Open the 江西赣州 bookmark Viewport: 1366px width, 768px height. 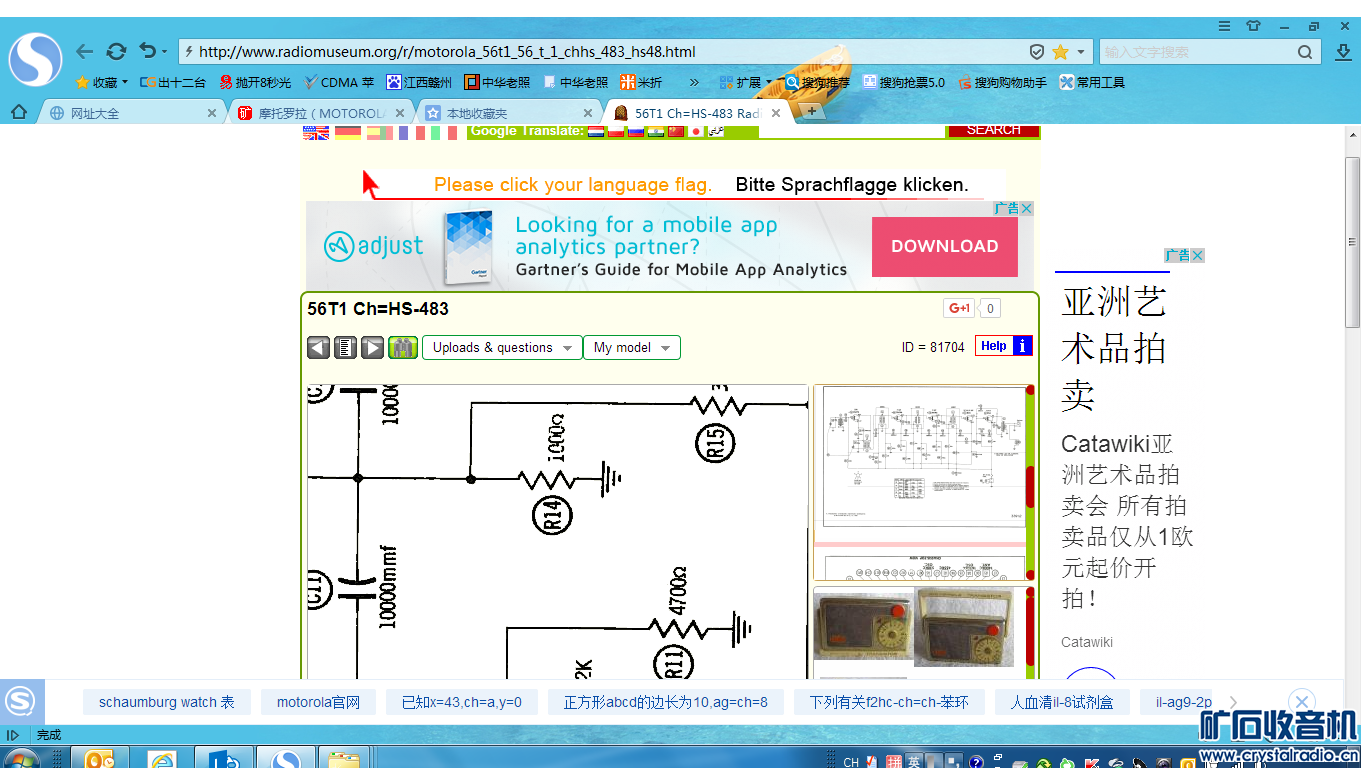point(420,83)
